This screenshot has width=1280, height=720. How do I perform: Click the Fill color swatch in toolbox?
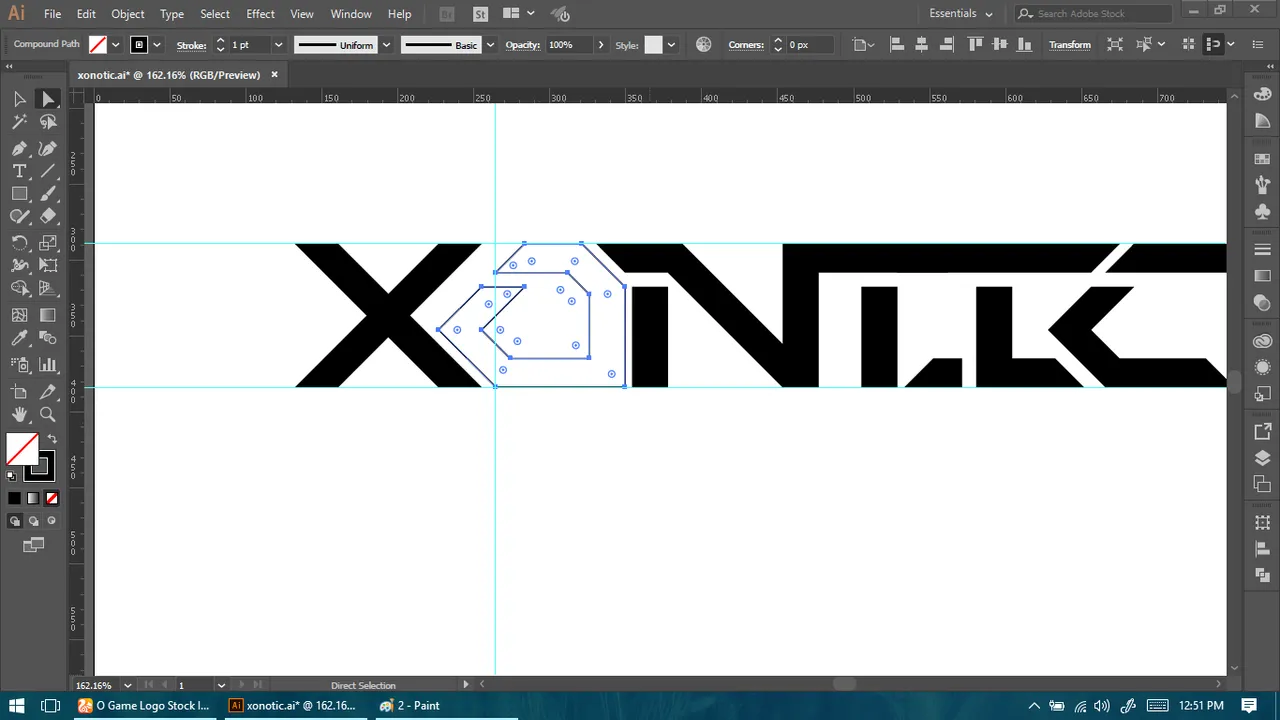(22, 448)
